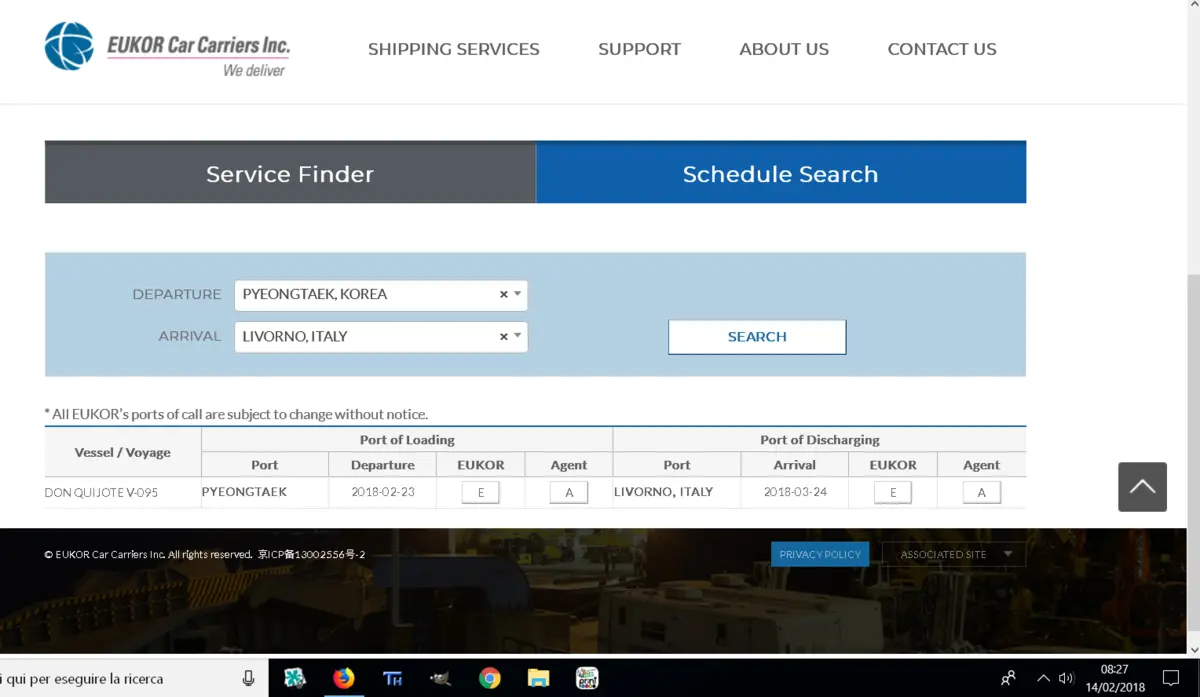Click the Arrival column header

[795, 465]
